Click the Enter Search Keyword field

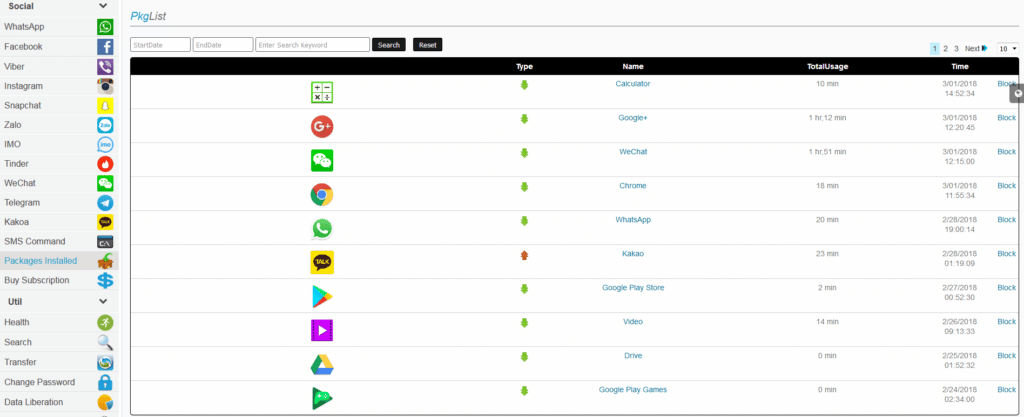313,44
